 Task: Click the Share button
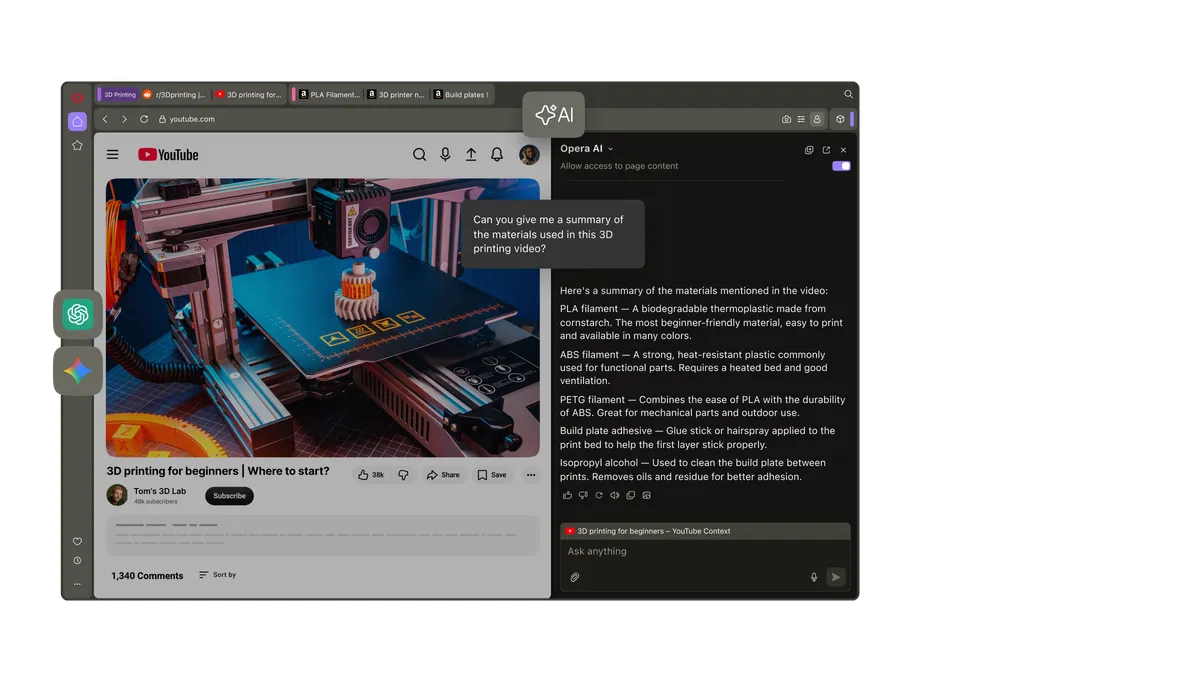443,475
